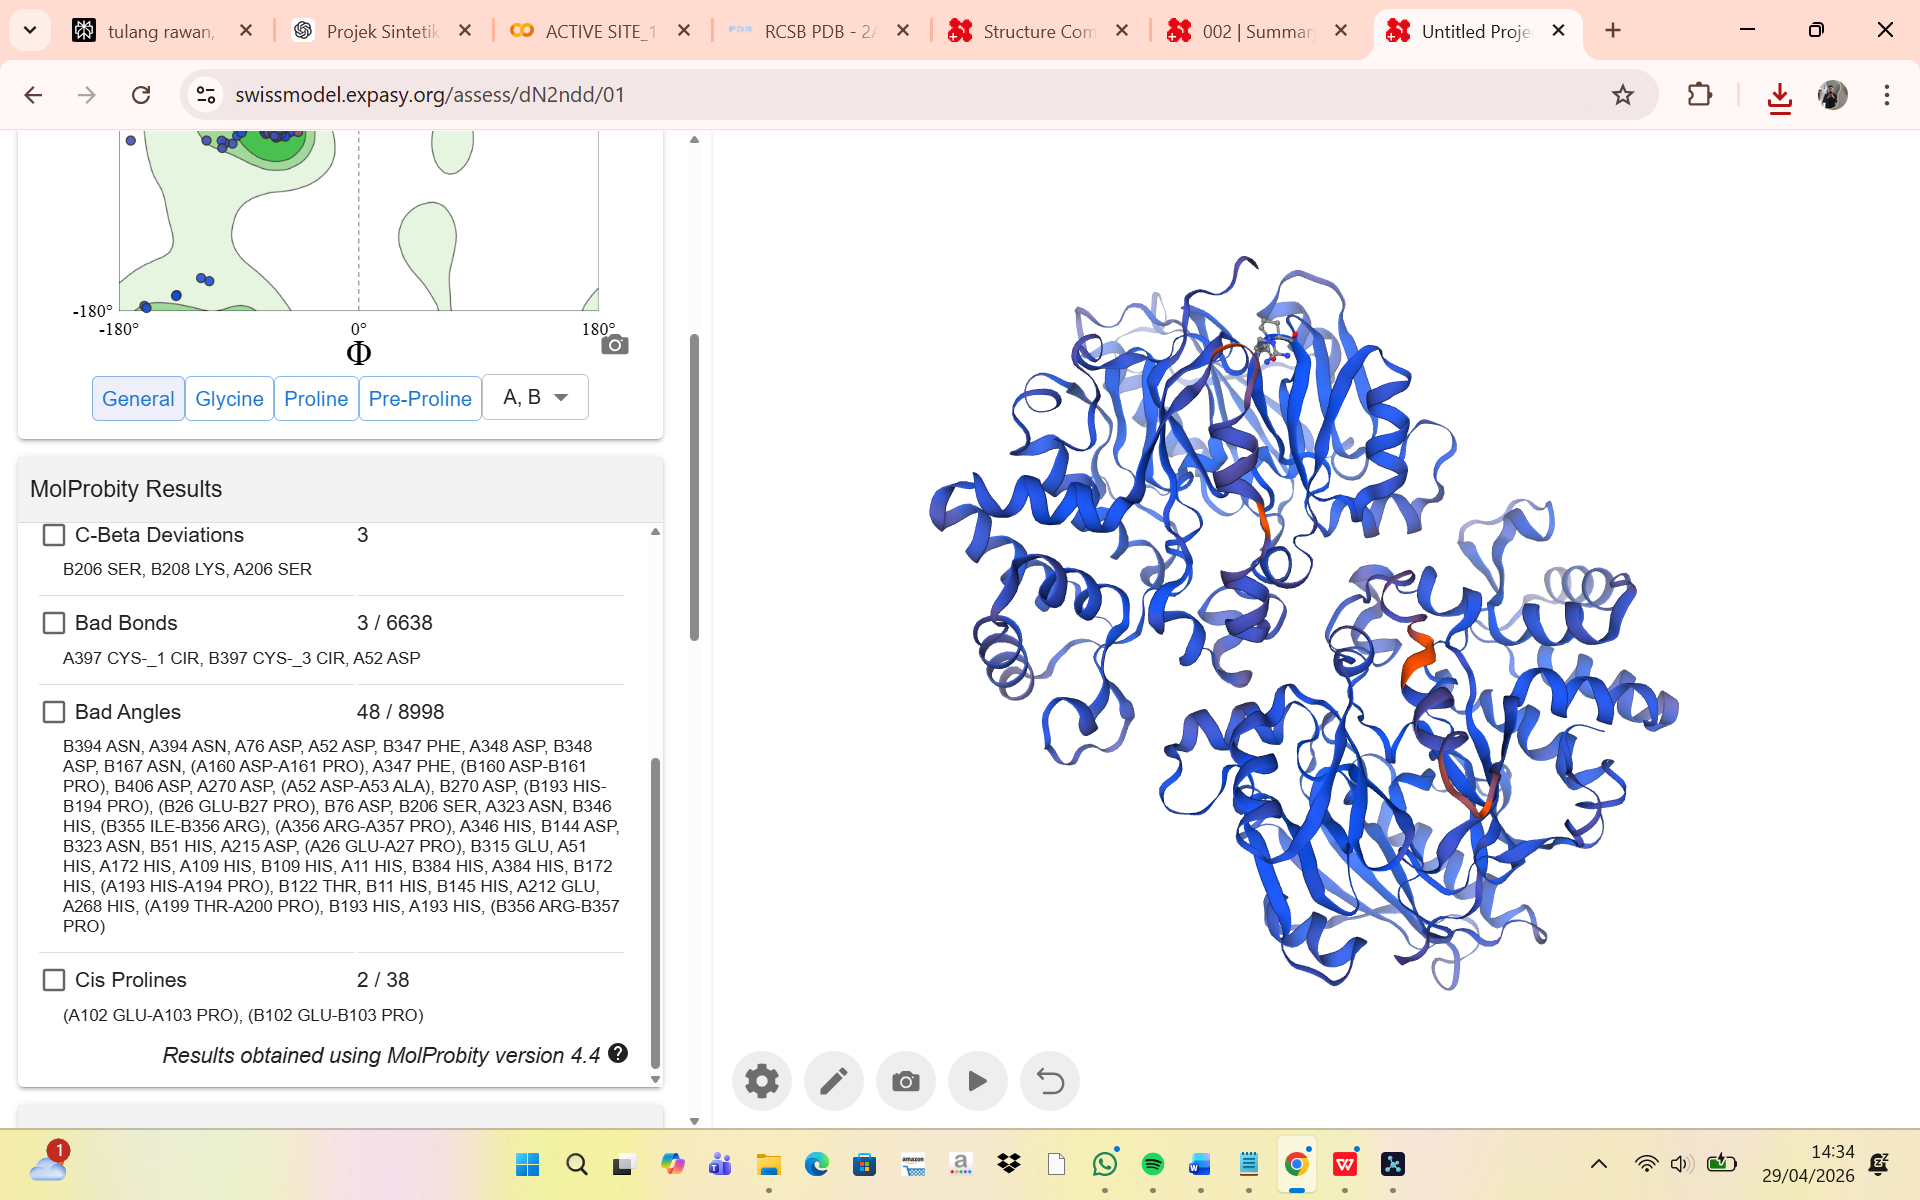Switch to the Glycine Ramachandran plot

tap(229, 399)
